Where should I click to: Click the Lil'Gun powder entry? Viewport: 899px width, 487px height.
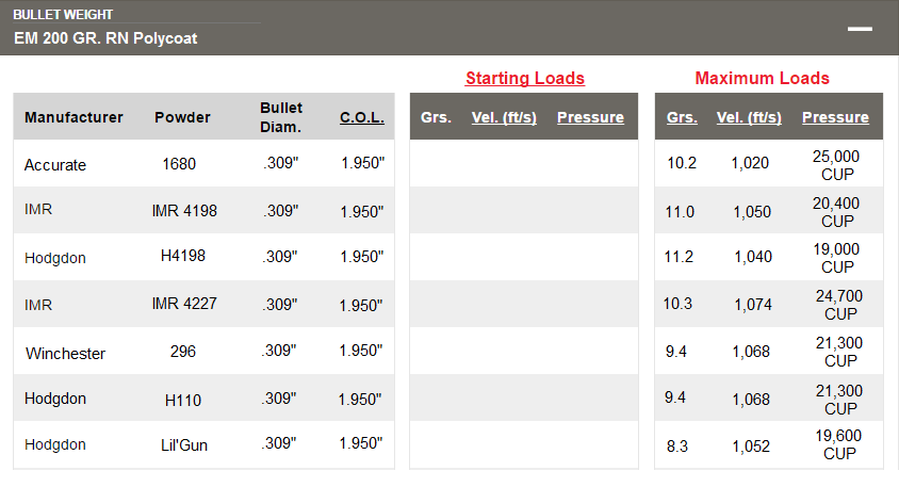184,445
